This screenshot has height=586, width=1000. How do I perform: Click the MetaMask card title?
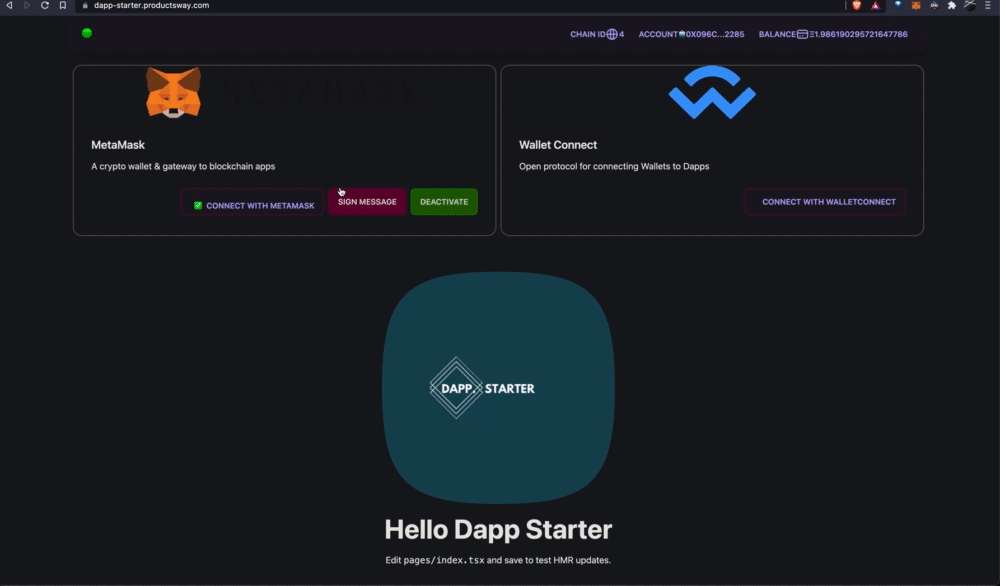[118, 145]
